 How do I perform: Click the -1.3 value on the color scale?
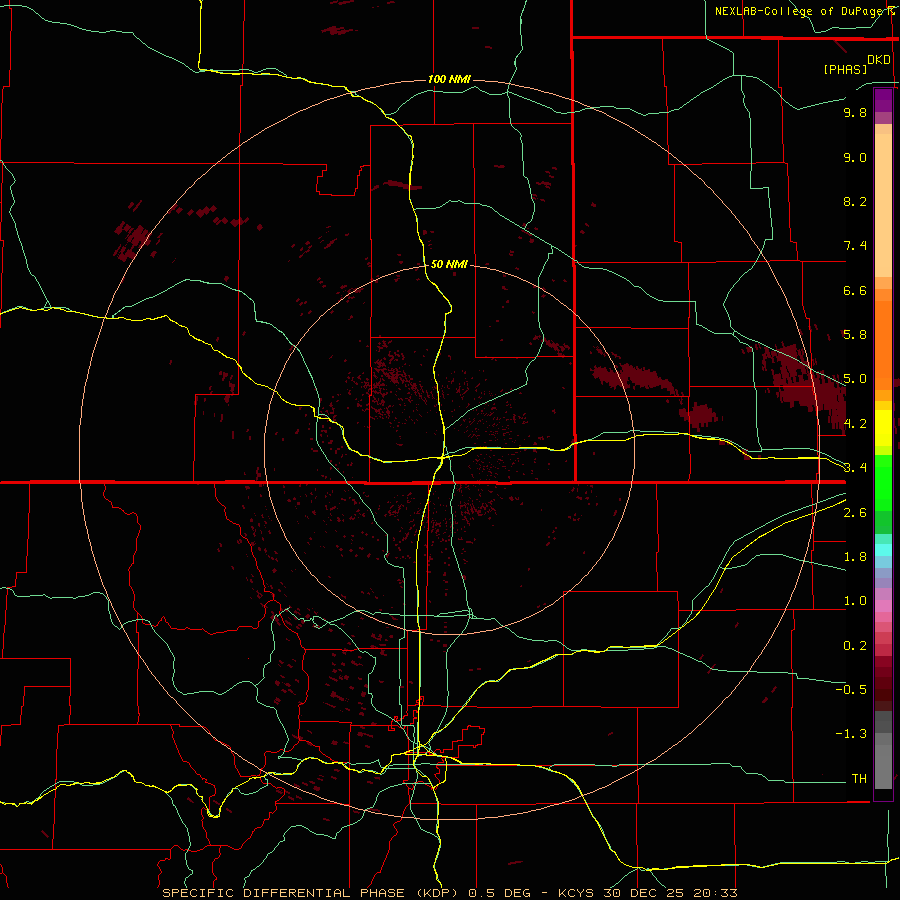(851, 734)
